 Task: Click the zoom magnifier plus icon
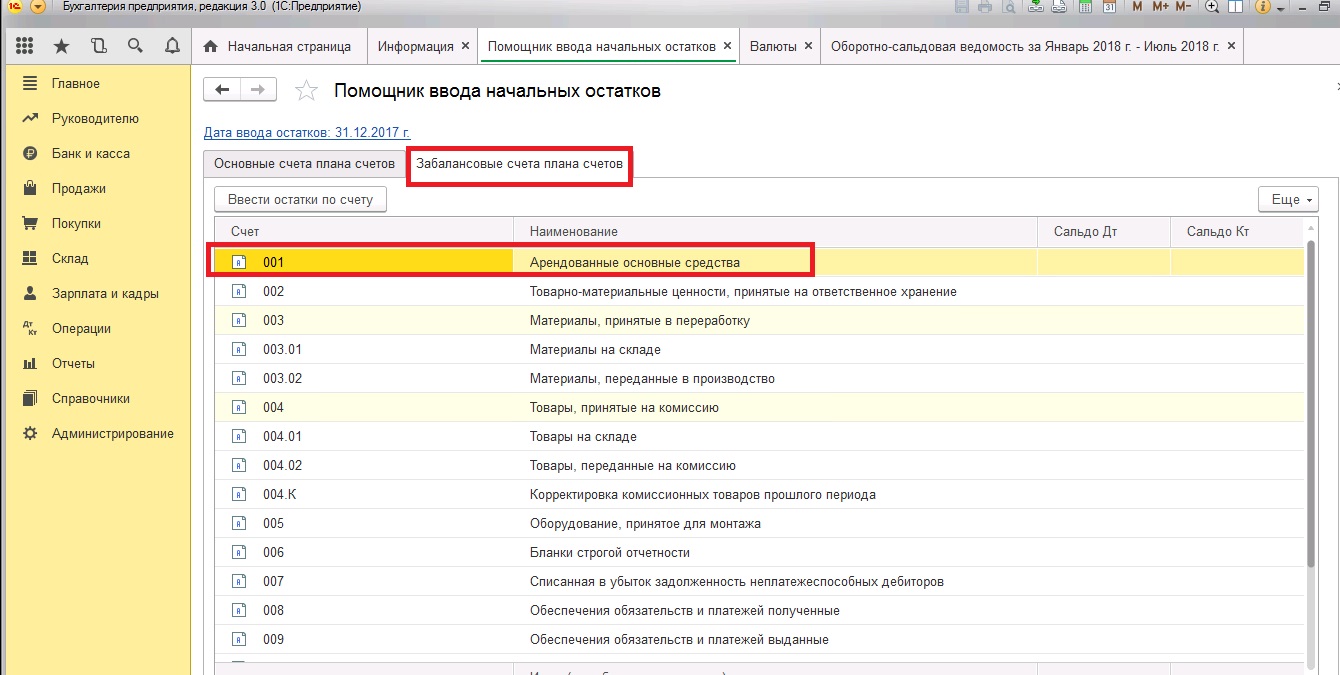[x=1212, y=7]
